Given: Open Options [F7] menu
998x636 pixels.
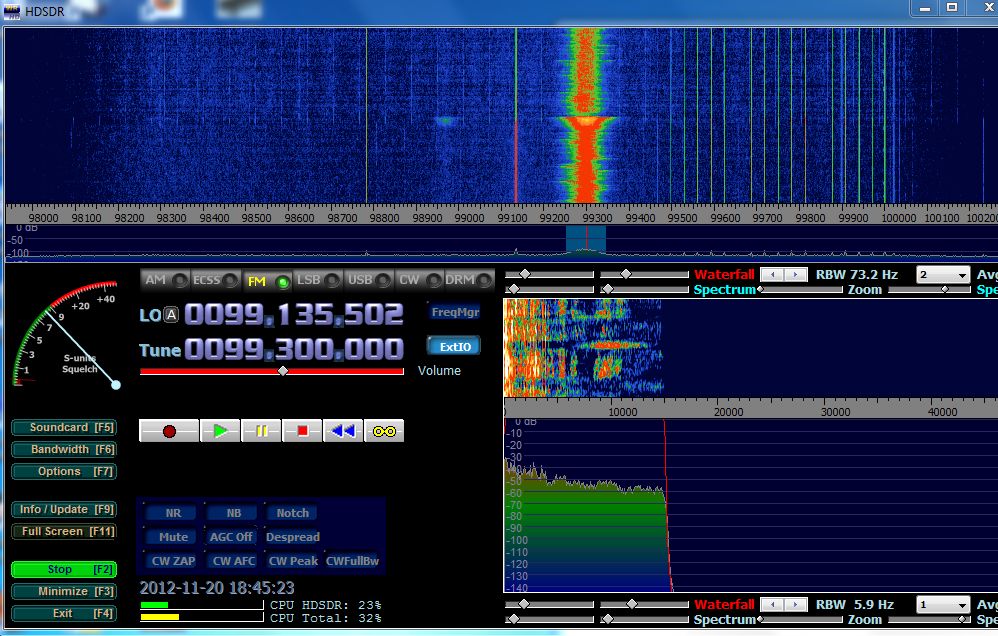Looking at the screenshot, I should [64, 472].
